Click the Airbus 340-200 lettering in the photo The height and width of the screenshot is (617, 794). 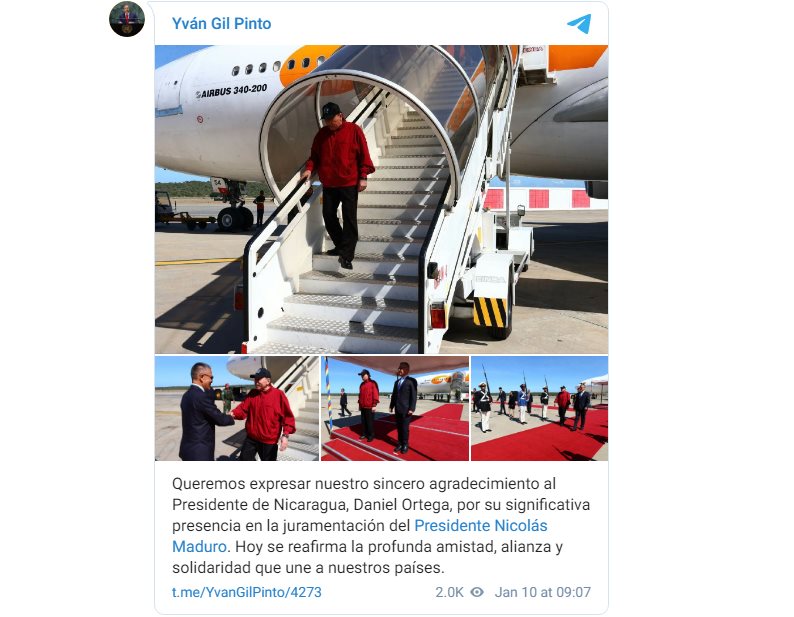point(231,91)
